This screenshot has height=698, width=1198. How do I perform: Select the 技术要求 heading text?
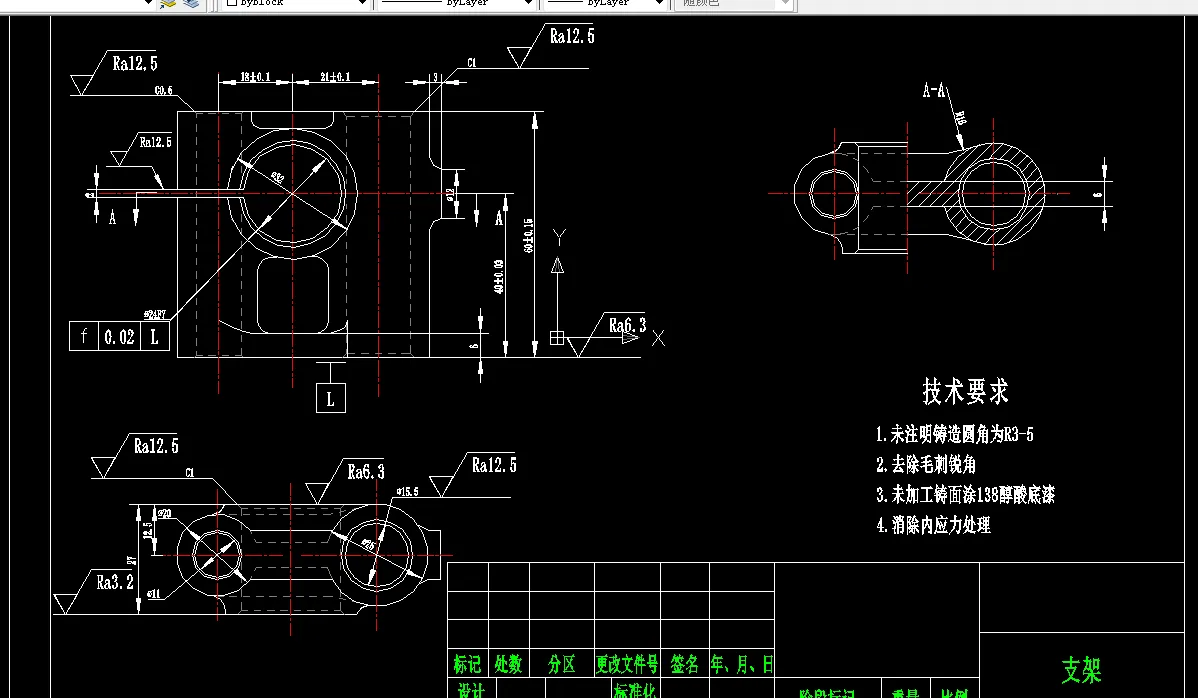(965, 391)
